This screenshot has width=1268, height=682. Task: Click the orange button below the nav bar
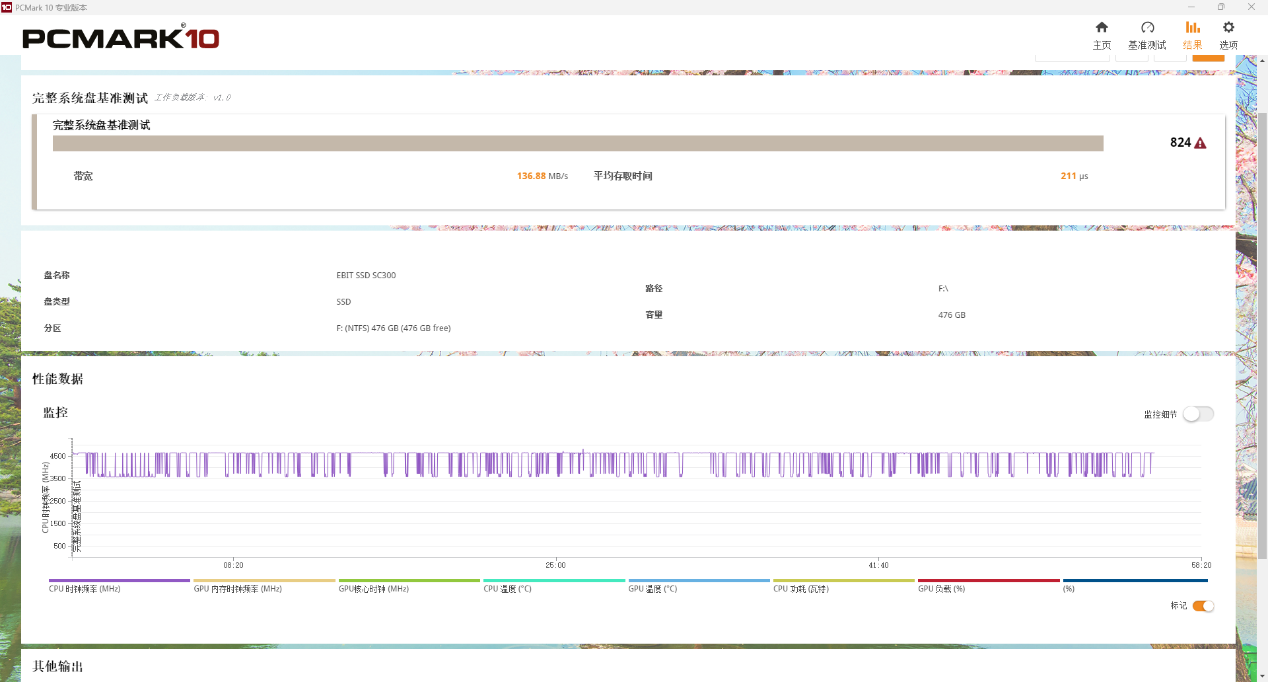[x=1208, y=57]
